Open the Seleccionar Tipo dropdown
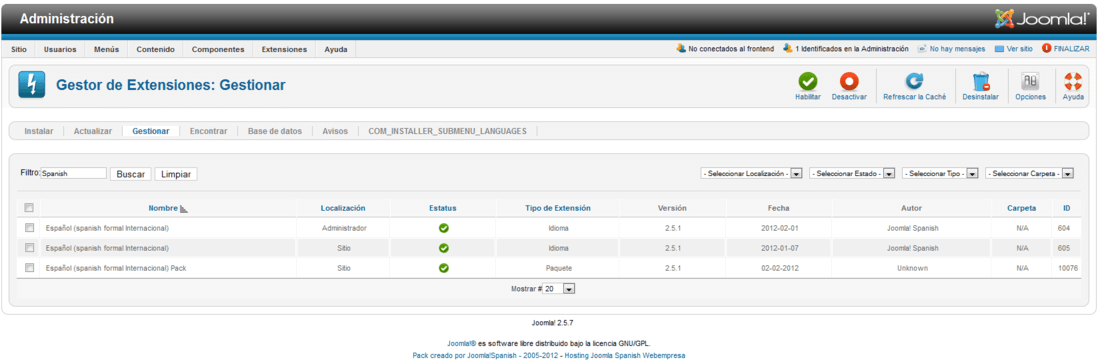Screen dimensions: 1100x362 [x=940, y=173]
